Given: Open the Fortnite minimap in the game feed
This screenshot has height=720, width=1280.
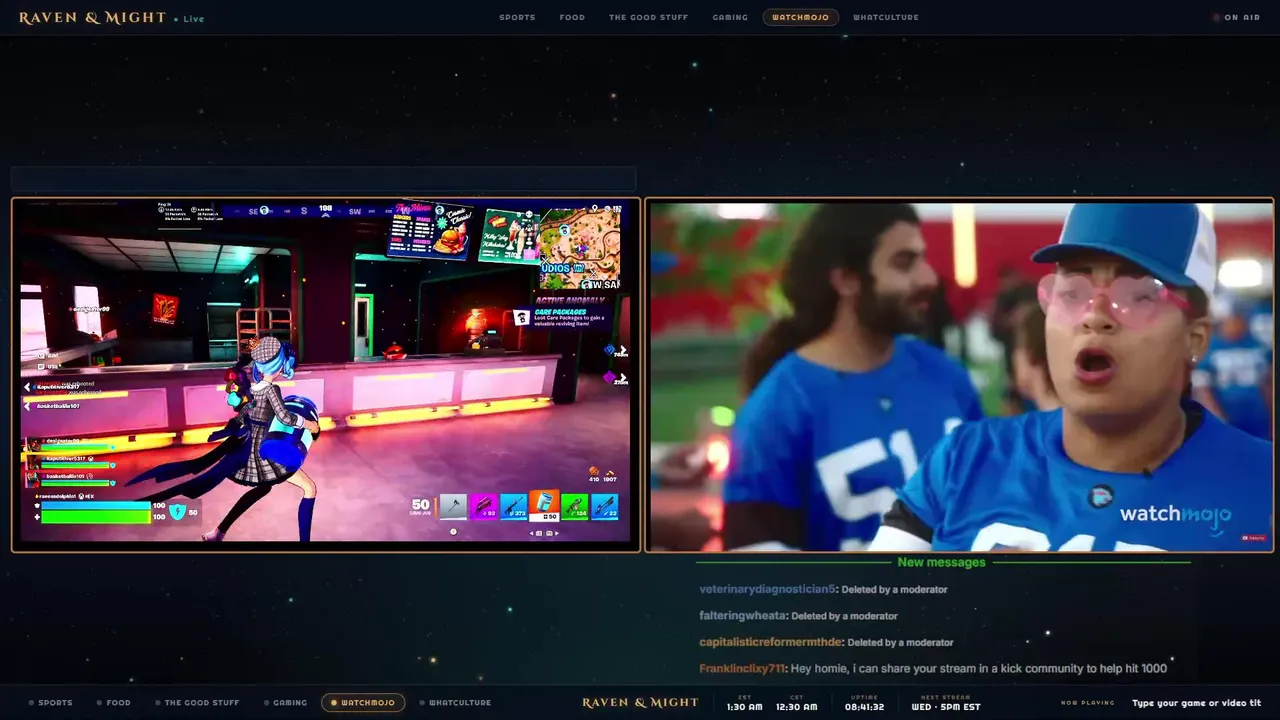Looking at the screenshot, I should (x=580, y=248).
